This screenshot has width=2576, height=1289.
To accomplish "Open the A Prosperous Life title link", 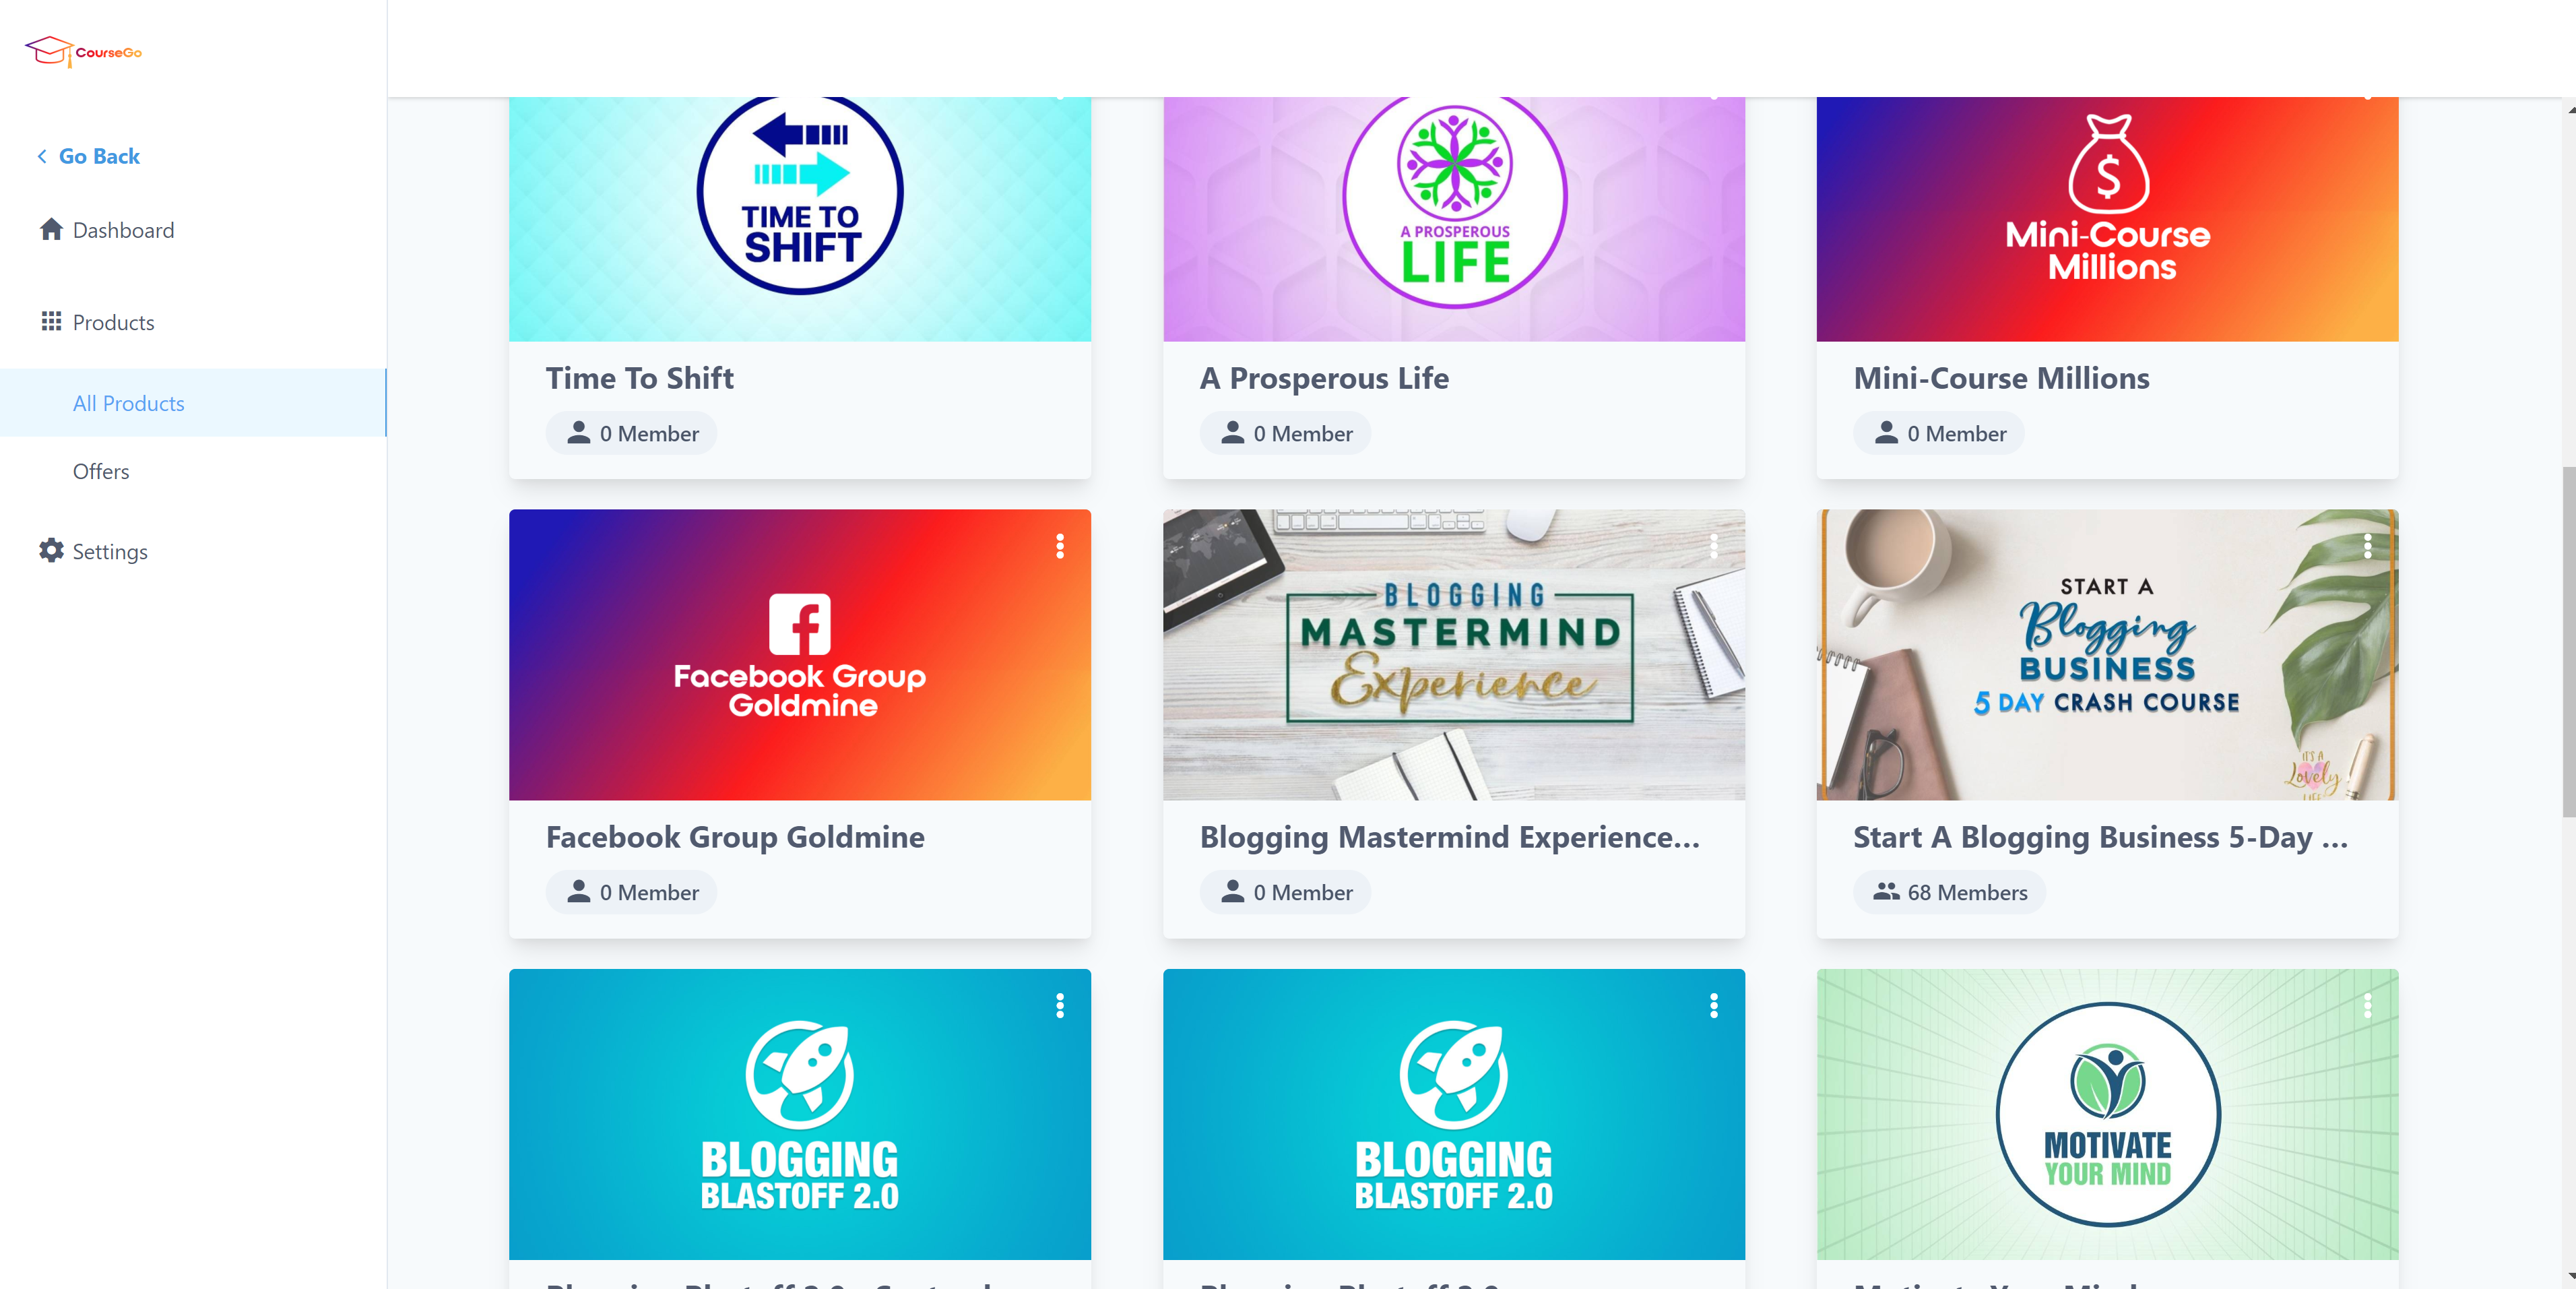I will 1324,378.
